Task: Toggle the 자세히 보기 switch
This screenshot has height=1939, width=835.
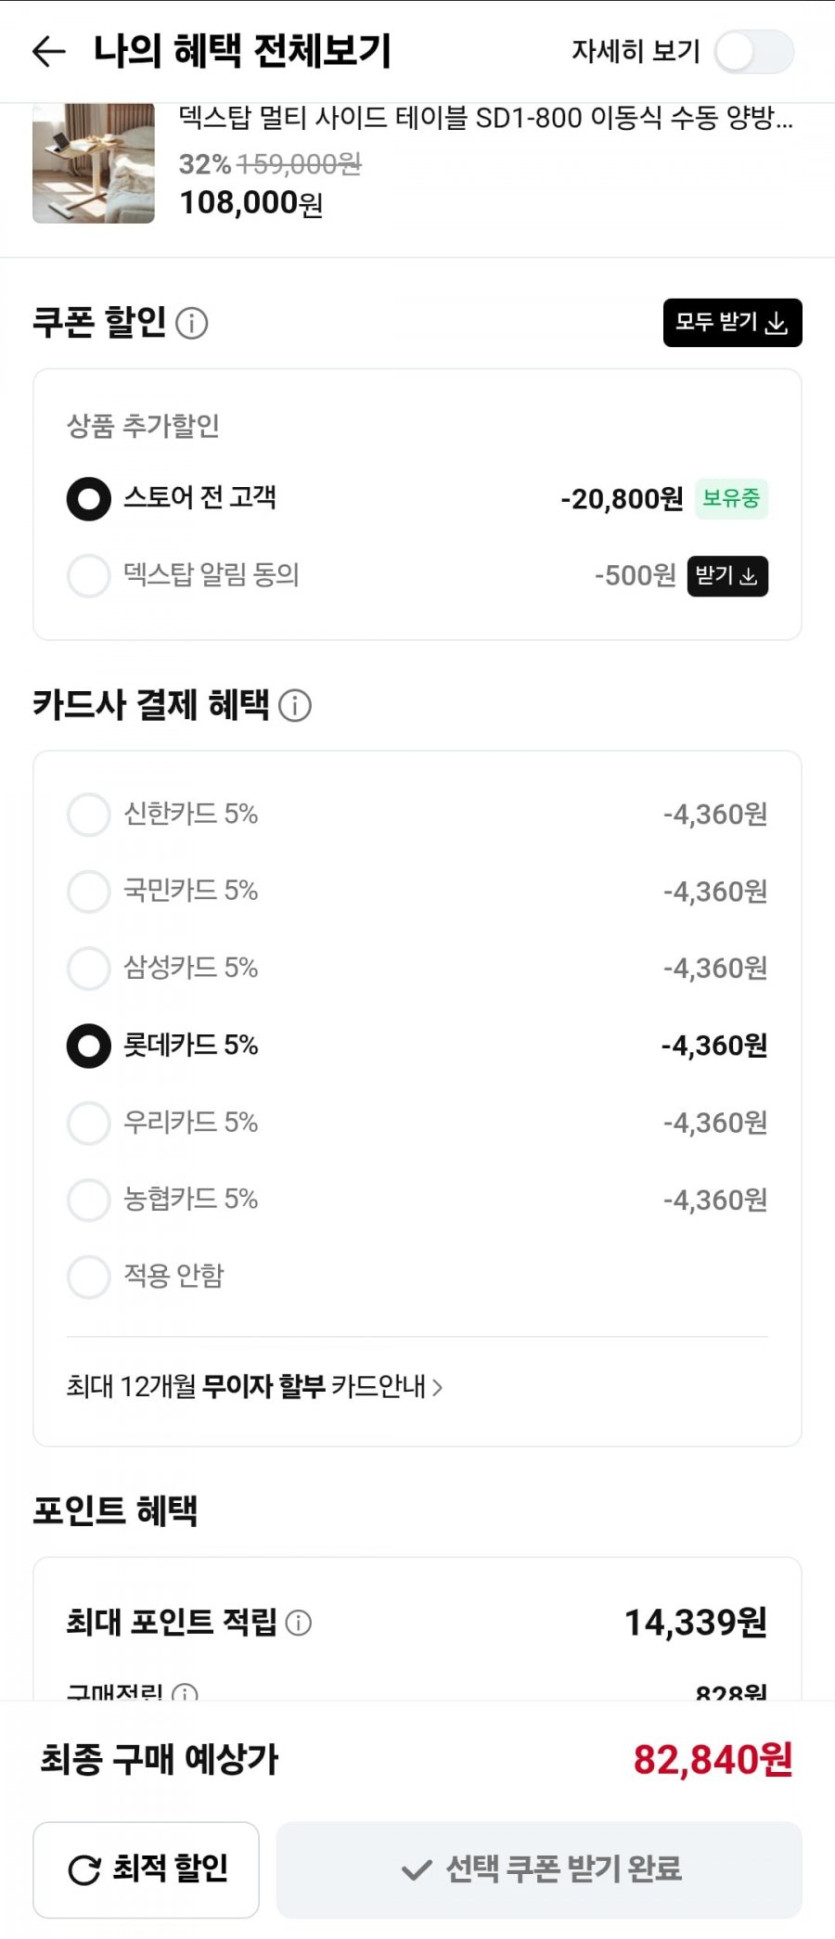Action: 755,52
